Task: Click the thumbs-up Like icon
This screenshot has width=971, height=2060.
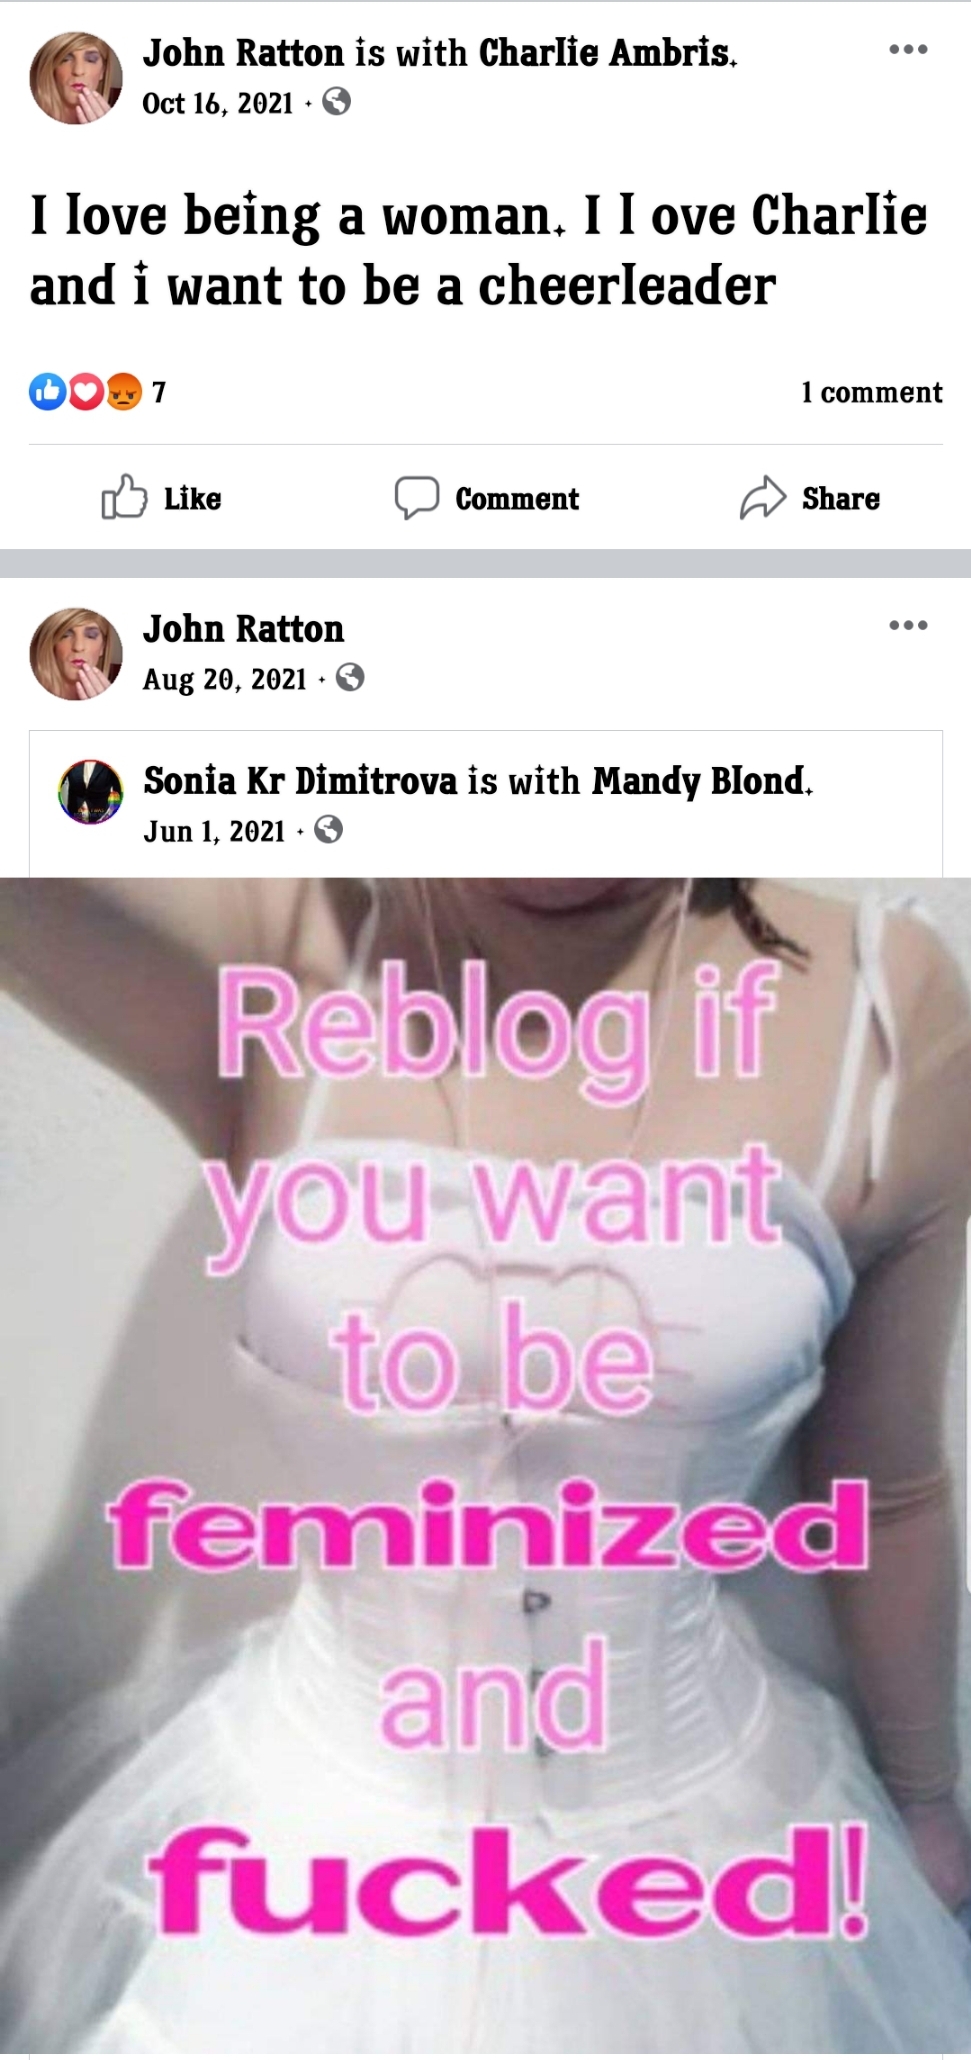Action: (124, 497)
